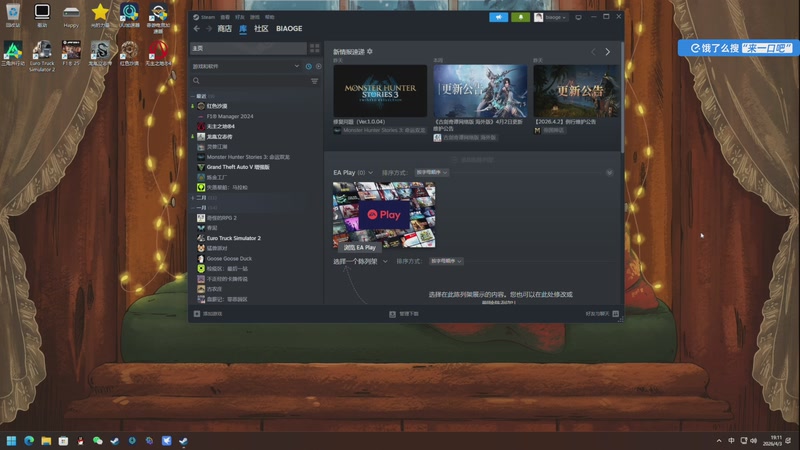Collapse the Recent group in game list
This screenshot has width=800, height=450.
[x=193, y=96]
